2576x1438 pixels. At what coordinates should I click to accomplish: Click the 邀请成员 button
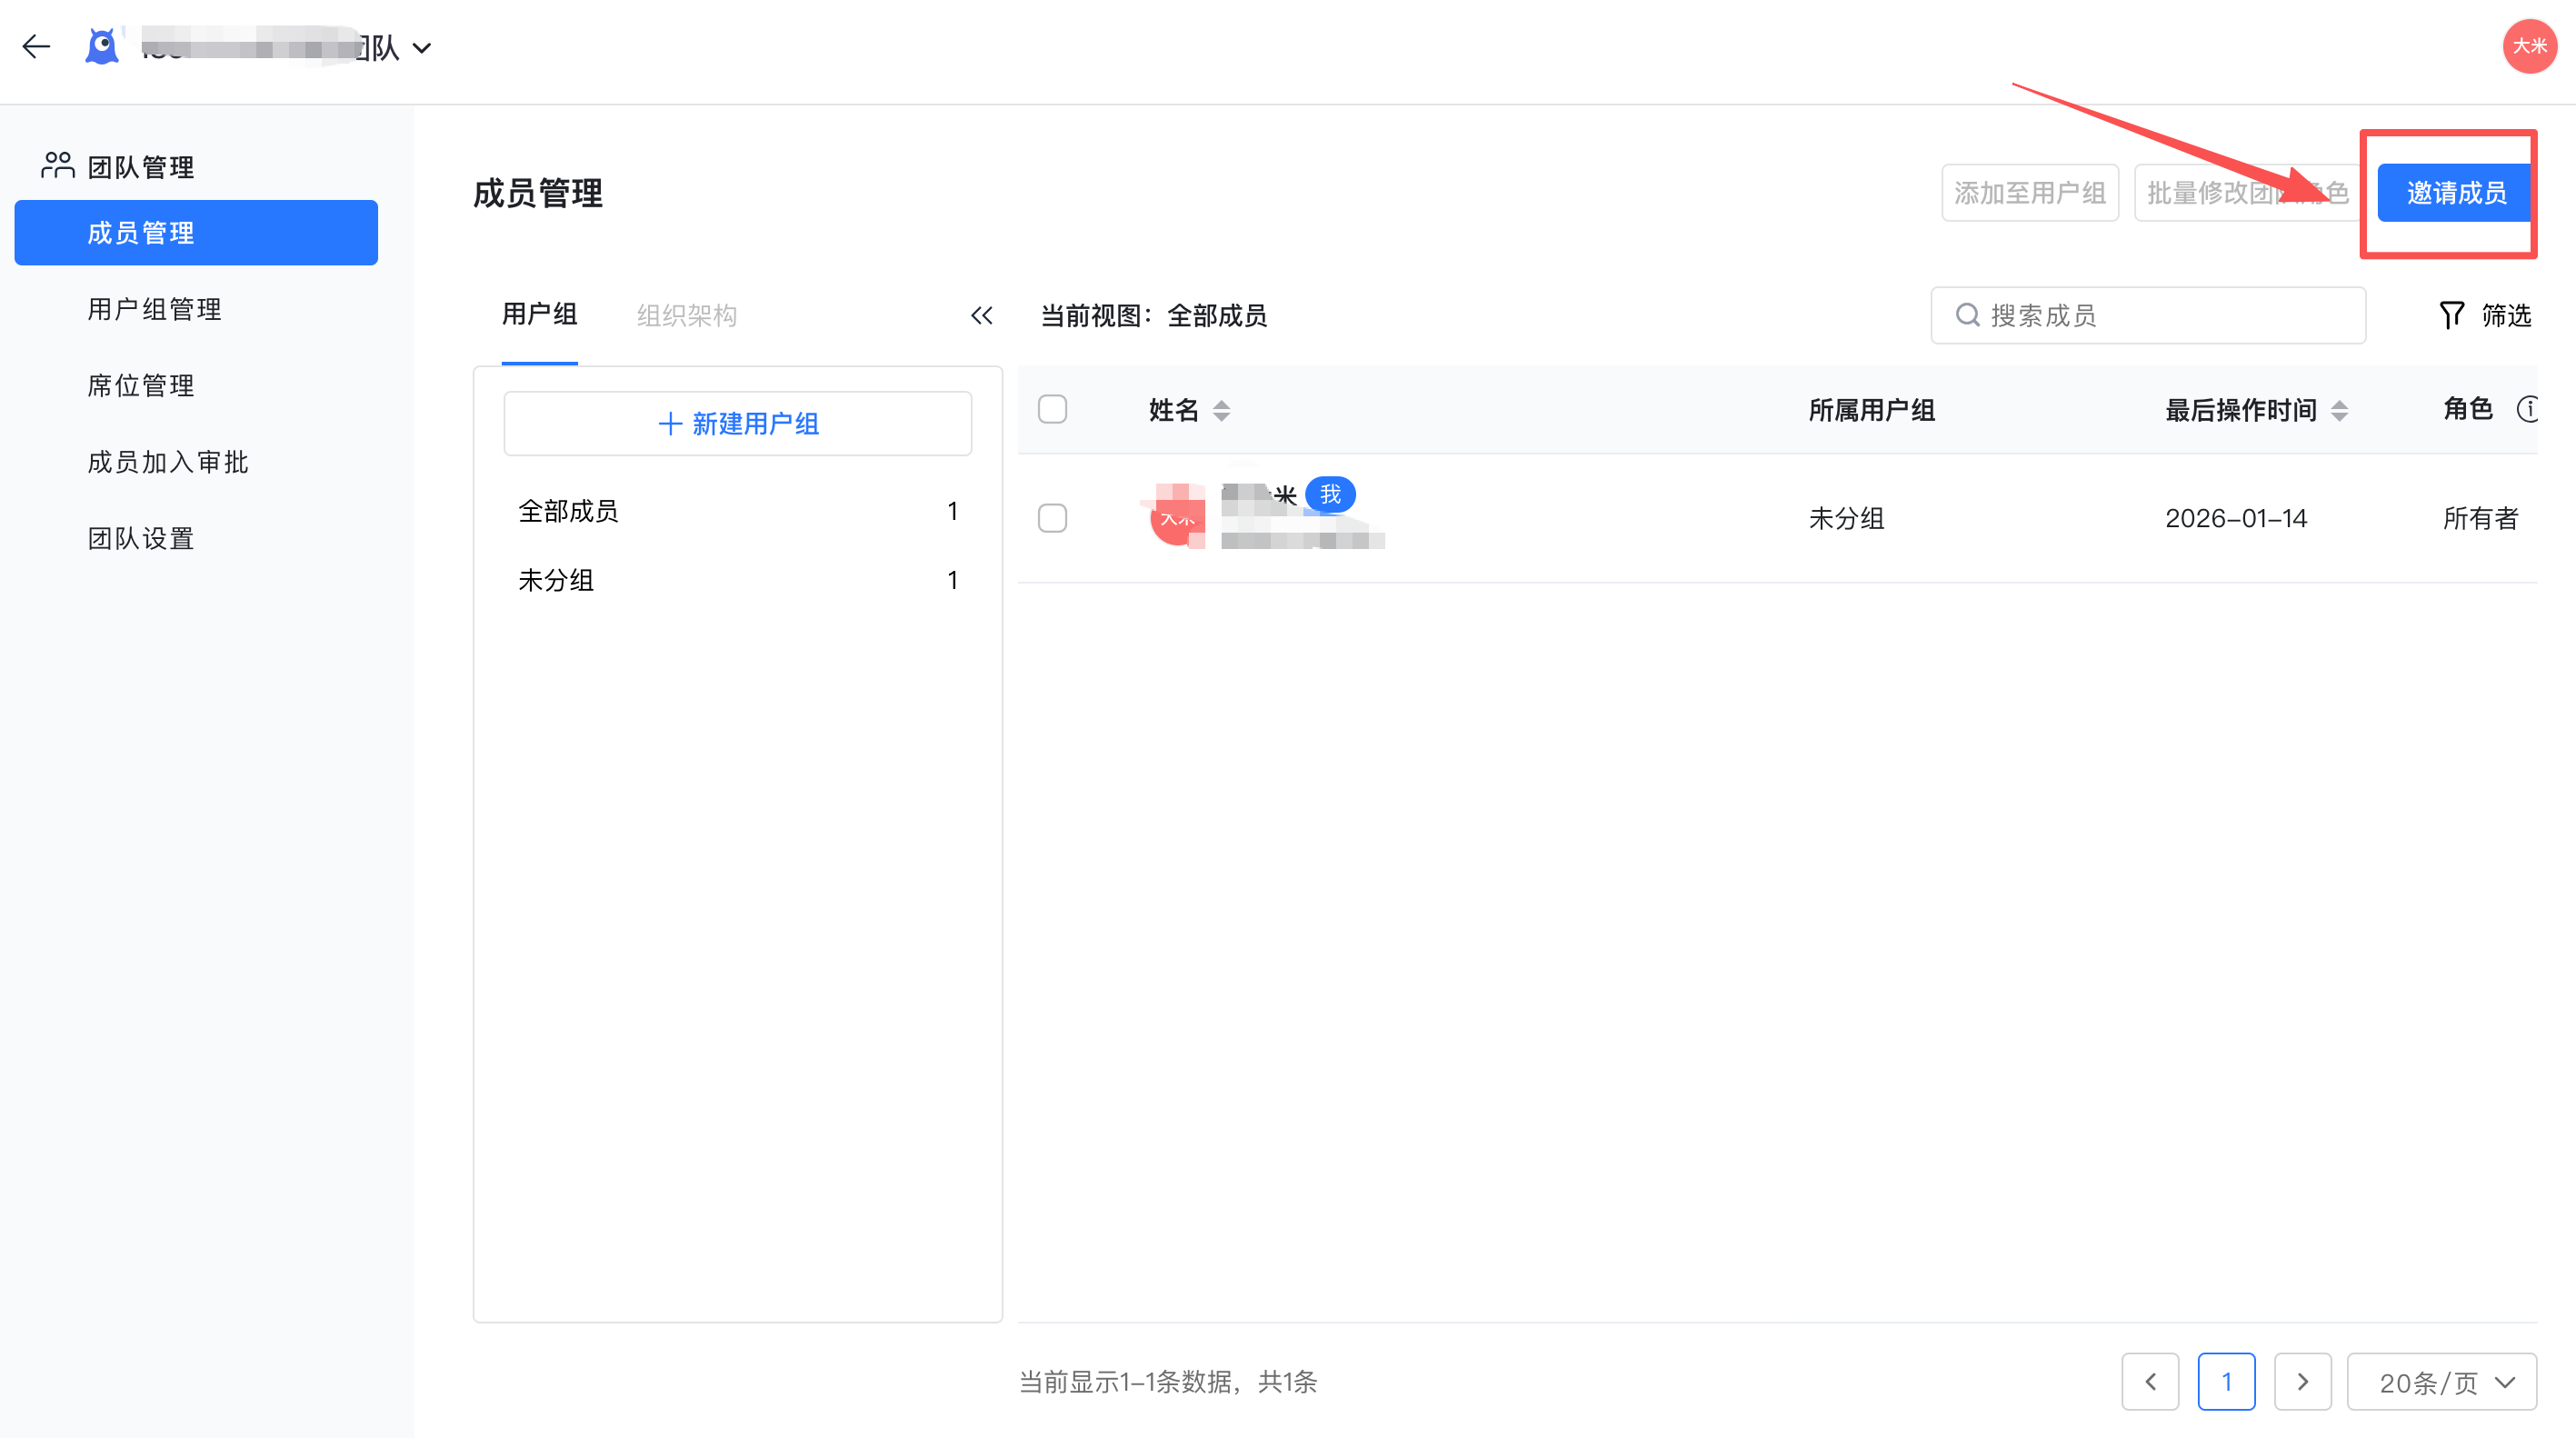[x=2455, y=193]
